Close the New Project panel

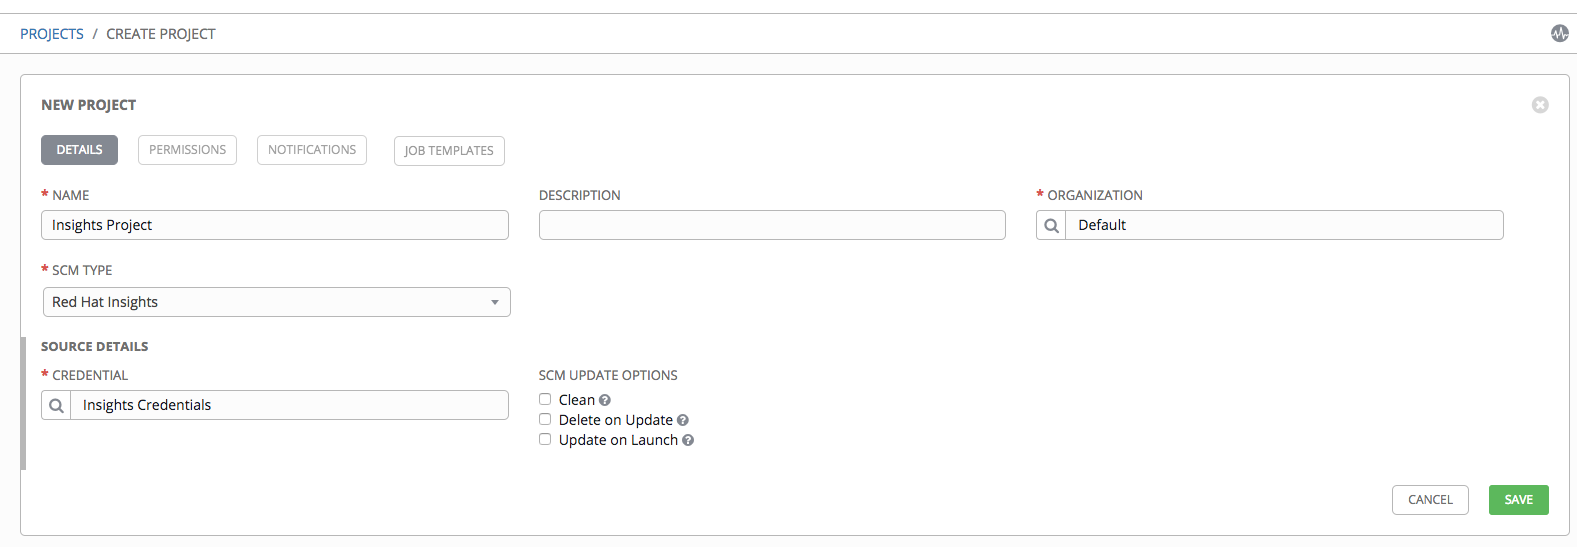1540,105
